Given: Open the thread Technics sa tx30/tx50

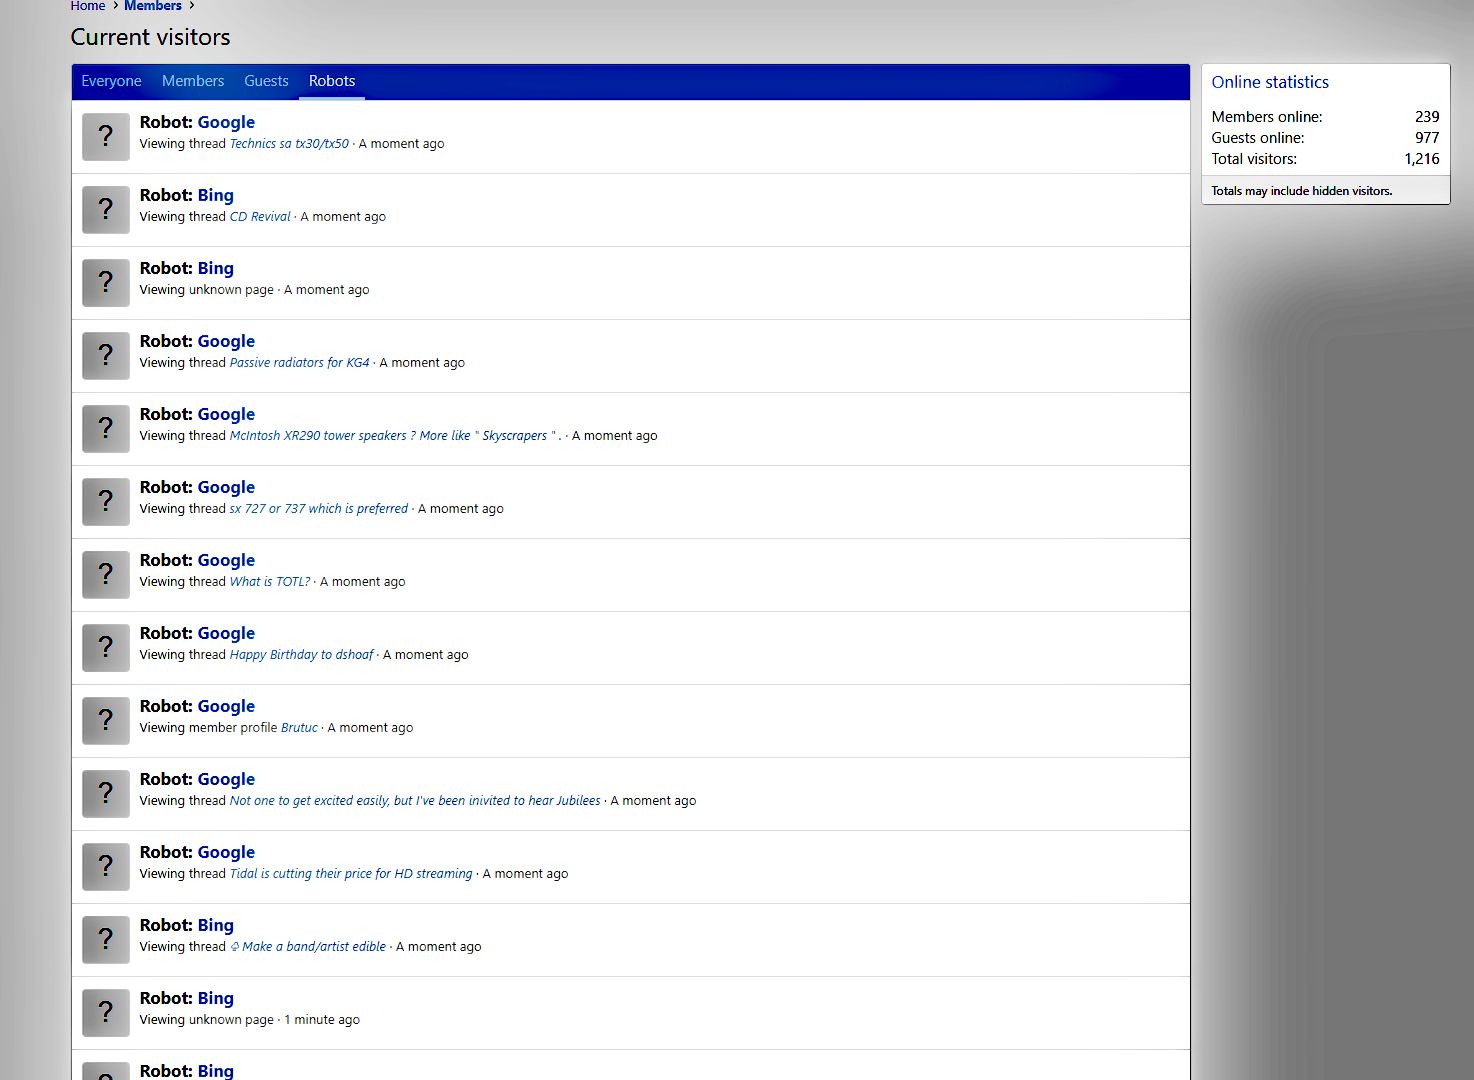Looking at the screenshot, I should click(x=289, y=144).
